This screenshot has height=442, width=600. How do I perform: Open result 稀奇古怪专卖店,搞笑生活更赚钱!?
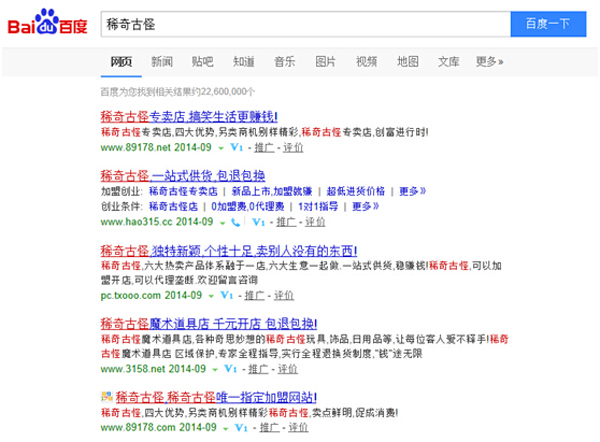(x=189, y=116)
